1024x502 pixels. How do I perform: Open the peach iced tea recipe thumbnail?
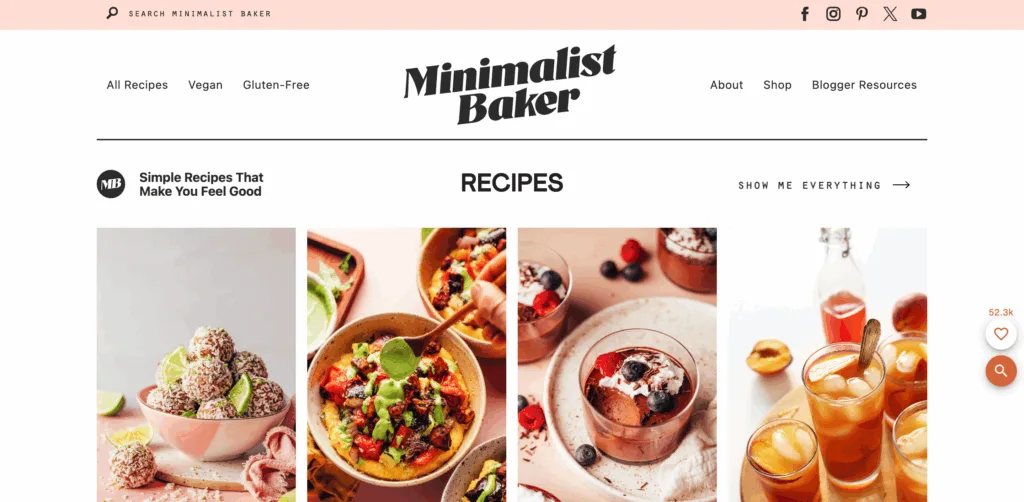827,364
